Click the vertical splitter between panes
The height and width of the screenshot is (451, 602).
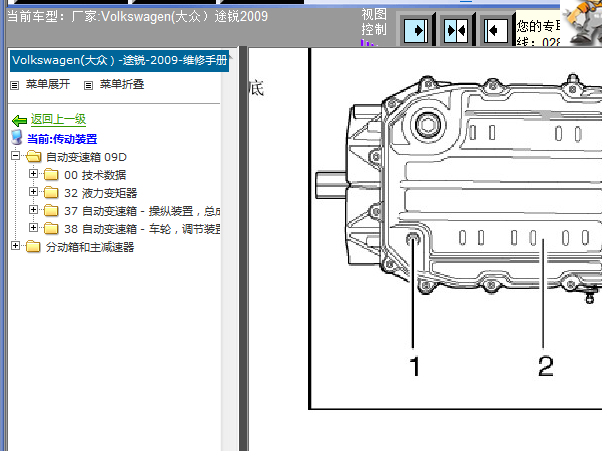click(x=243, y=249)
